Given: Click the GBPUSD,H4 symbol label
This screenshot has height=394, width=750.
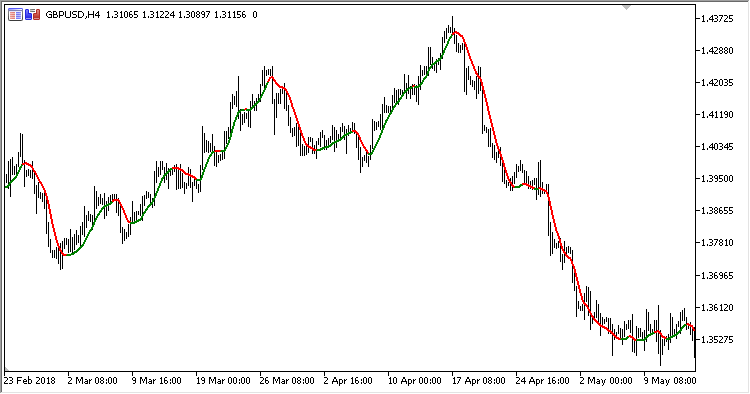Looking at the screenshot, I should pyautogui.click(x=73, y=15).
